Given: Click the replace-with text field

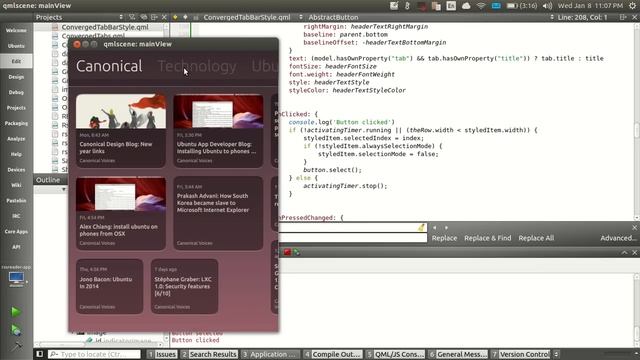Looking at the screenshot, I should click(353, 238).
